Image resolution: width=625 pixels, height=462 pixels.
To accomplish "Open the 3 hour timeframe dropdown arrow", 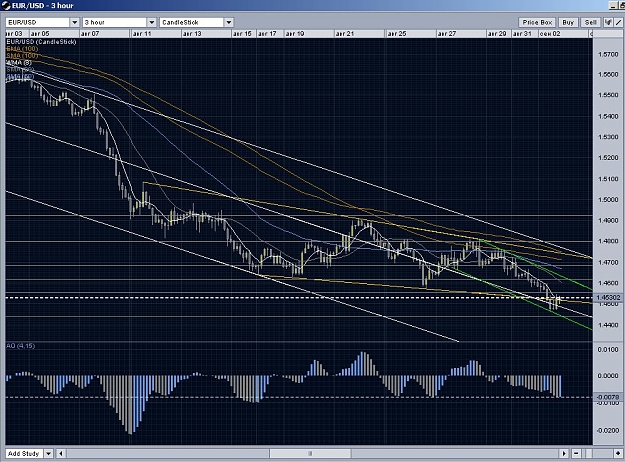I will point(151,22).
